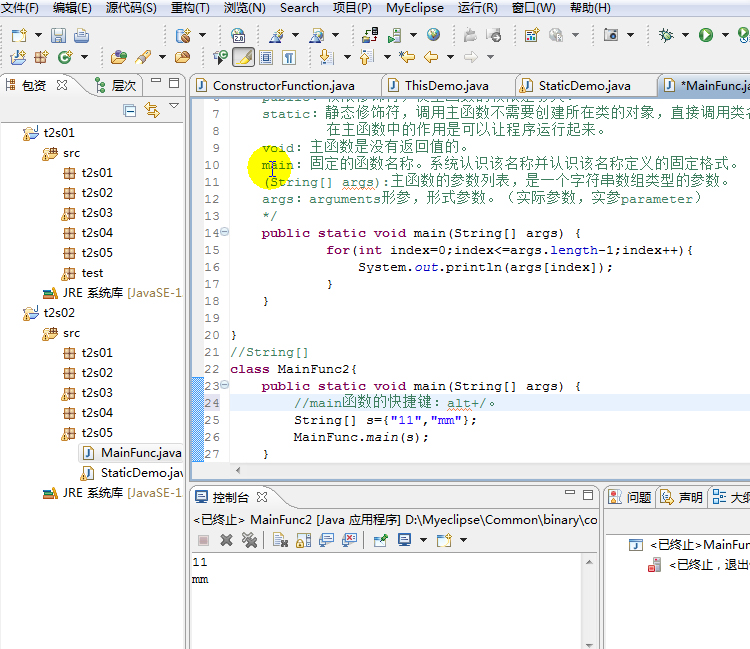
Task: Open the MyEclipse menu
Action: point(415,8)
